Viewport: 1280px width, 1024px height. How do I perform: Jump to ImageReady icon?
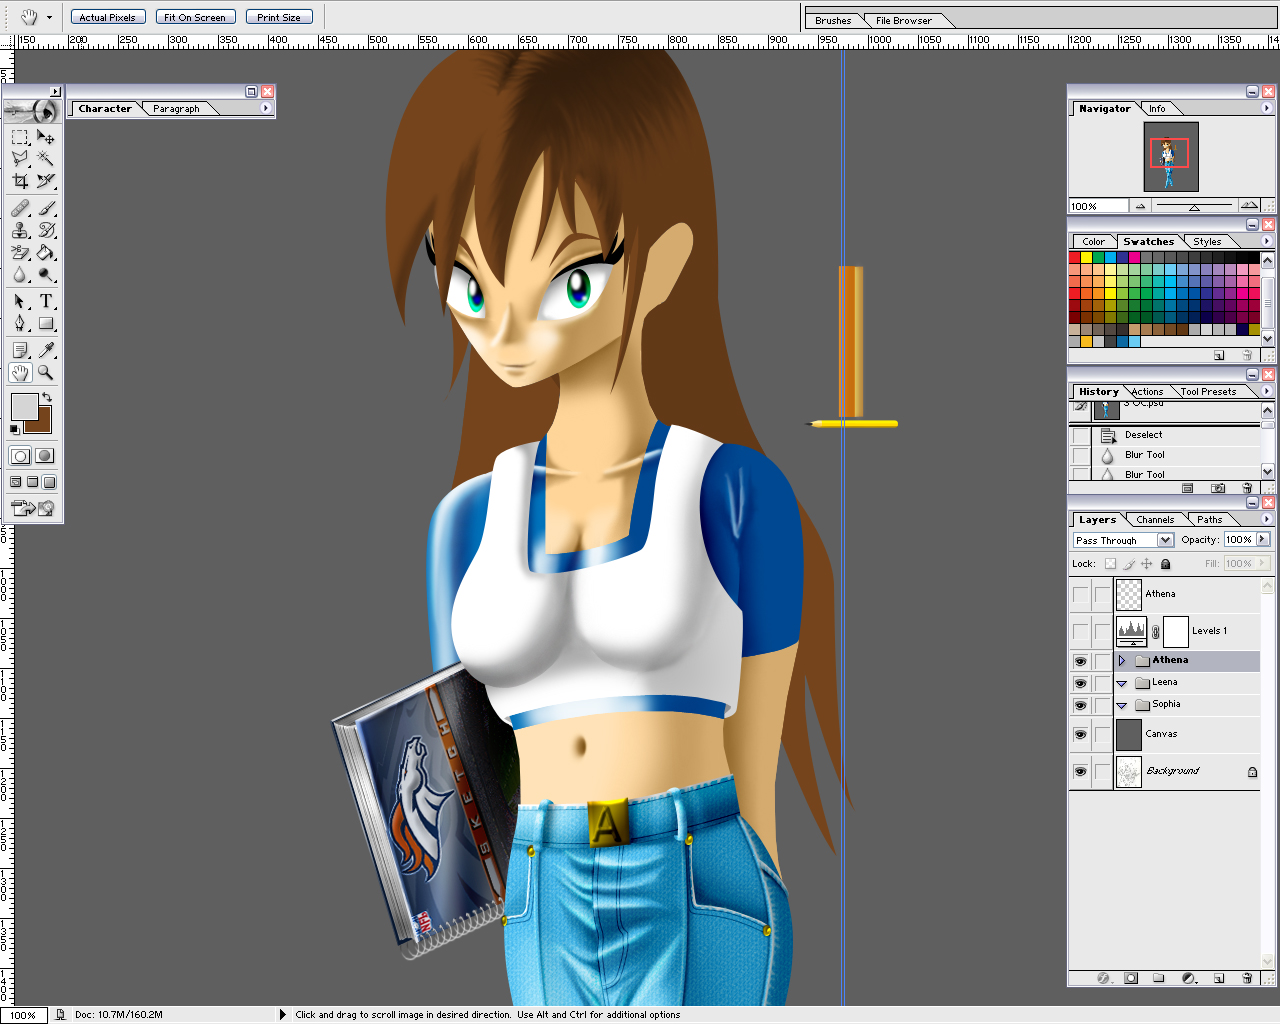click(x=33, y=508)
